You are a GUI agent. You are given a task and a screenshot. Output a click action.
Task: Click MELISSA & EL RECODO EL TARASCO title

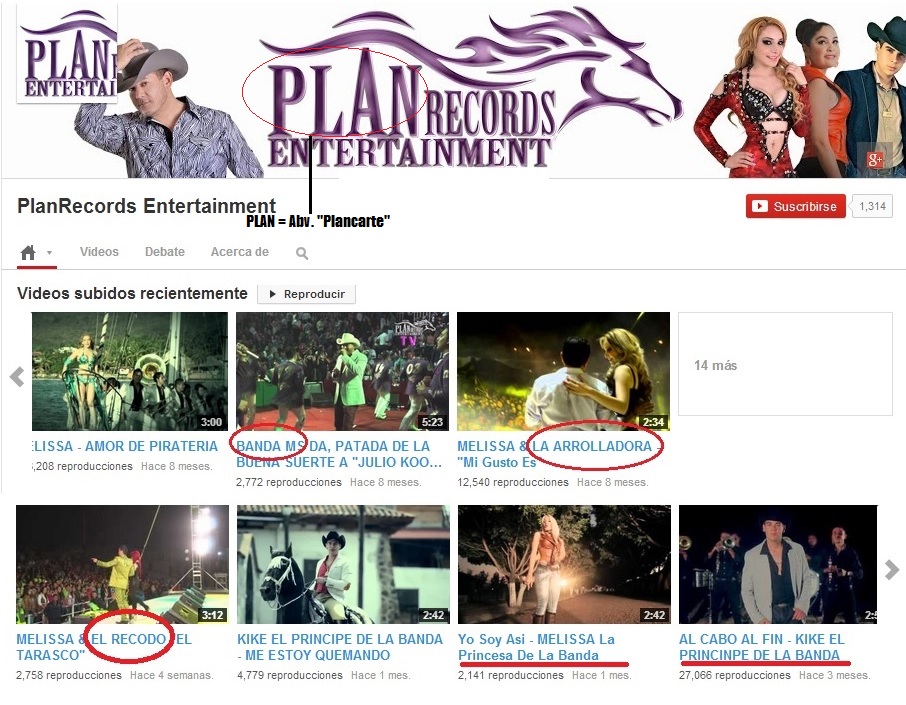104,647
